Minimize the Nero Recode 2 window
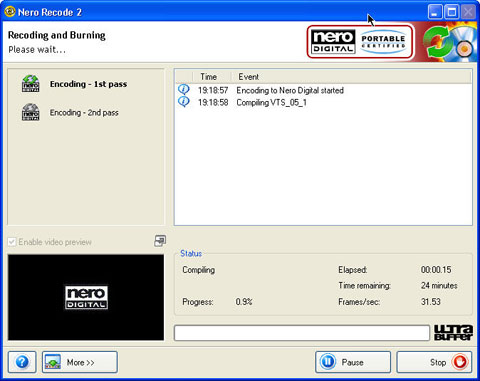Viewport: 480px width, 381px height. pyautogui.click(x=435, y=12)
